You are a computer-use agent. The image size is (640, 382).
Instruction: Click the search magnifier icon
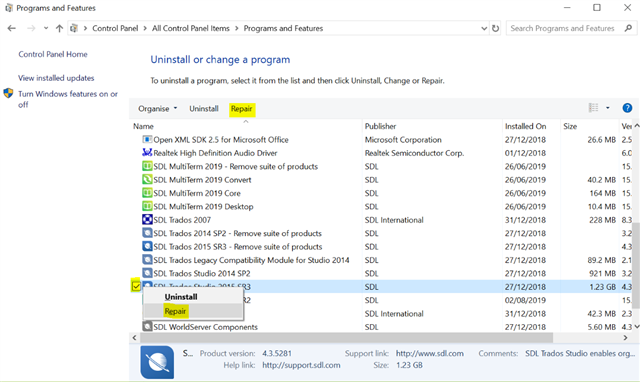(x=628, y=28)
